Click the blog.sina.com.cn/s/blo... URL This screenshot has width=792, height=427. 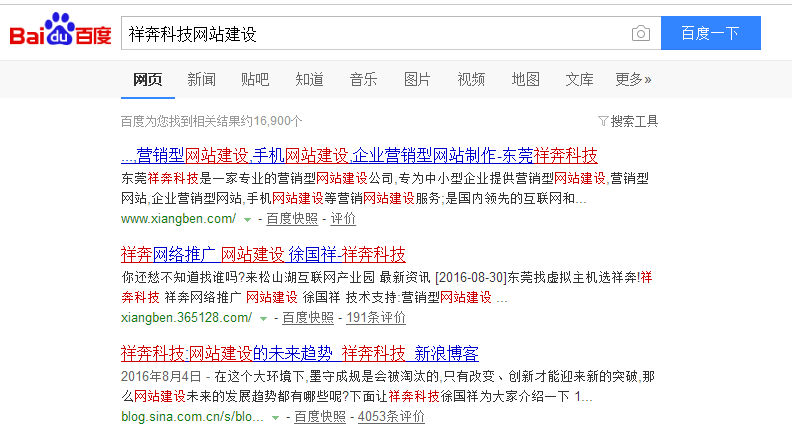pos(192,417)
